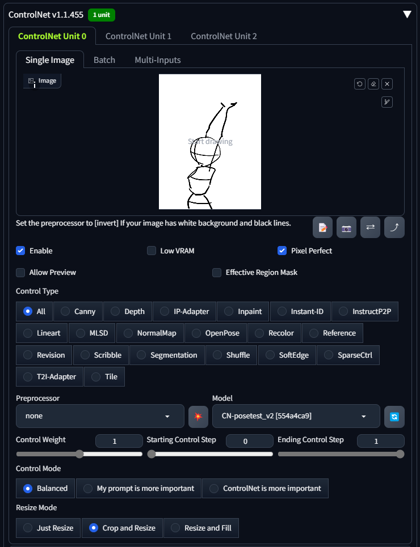This screenshot has height=547, width=420.
Task: Switch to ControlNet Unit 2 tab
Action: click(224, 36)
